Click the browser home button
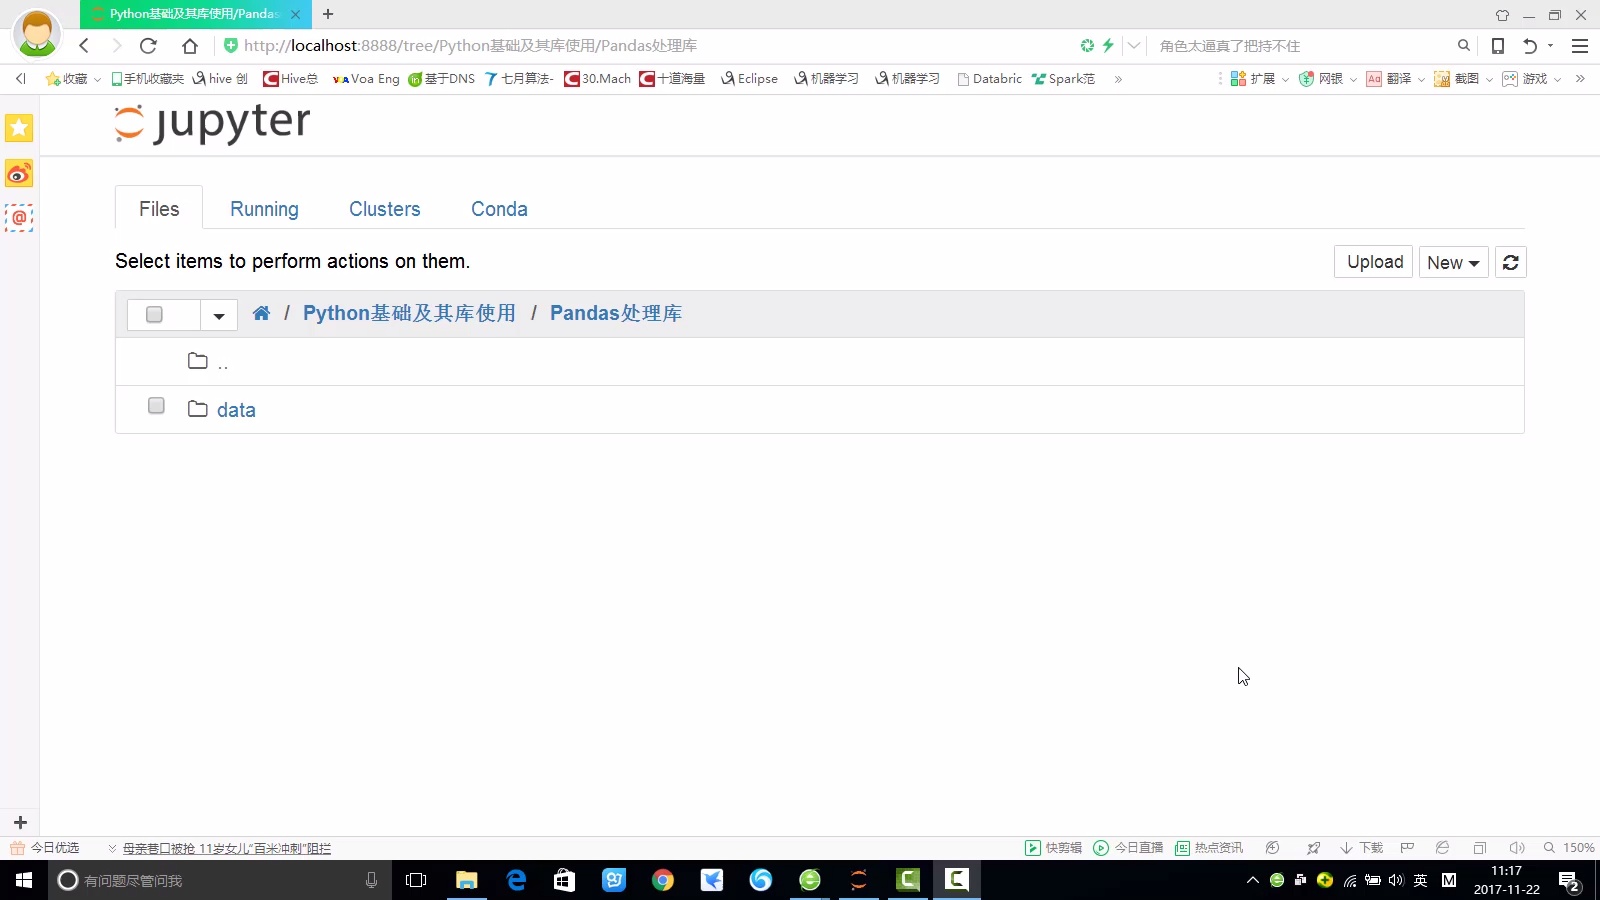Viewport: 1600px width, 900px height. 190,45
